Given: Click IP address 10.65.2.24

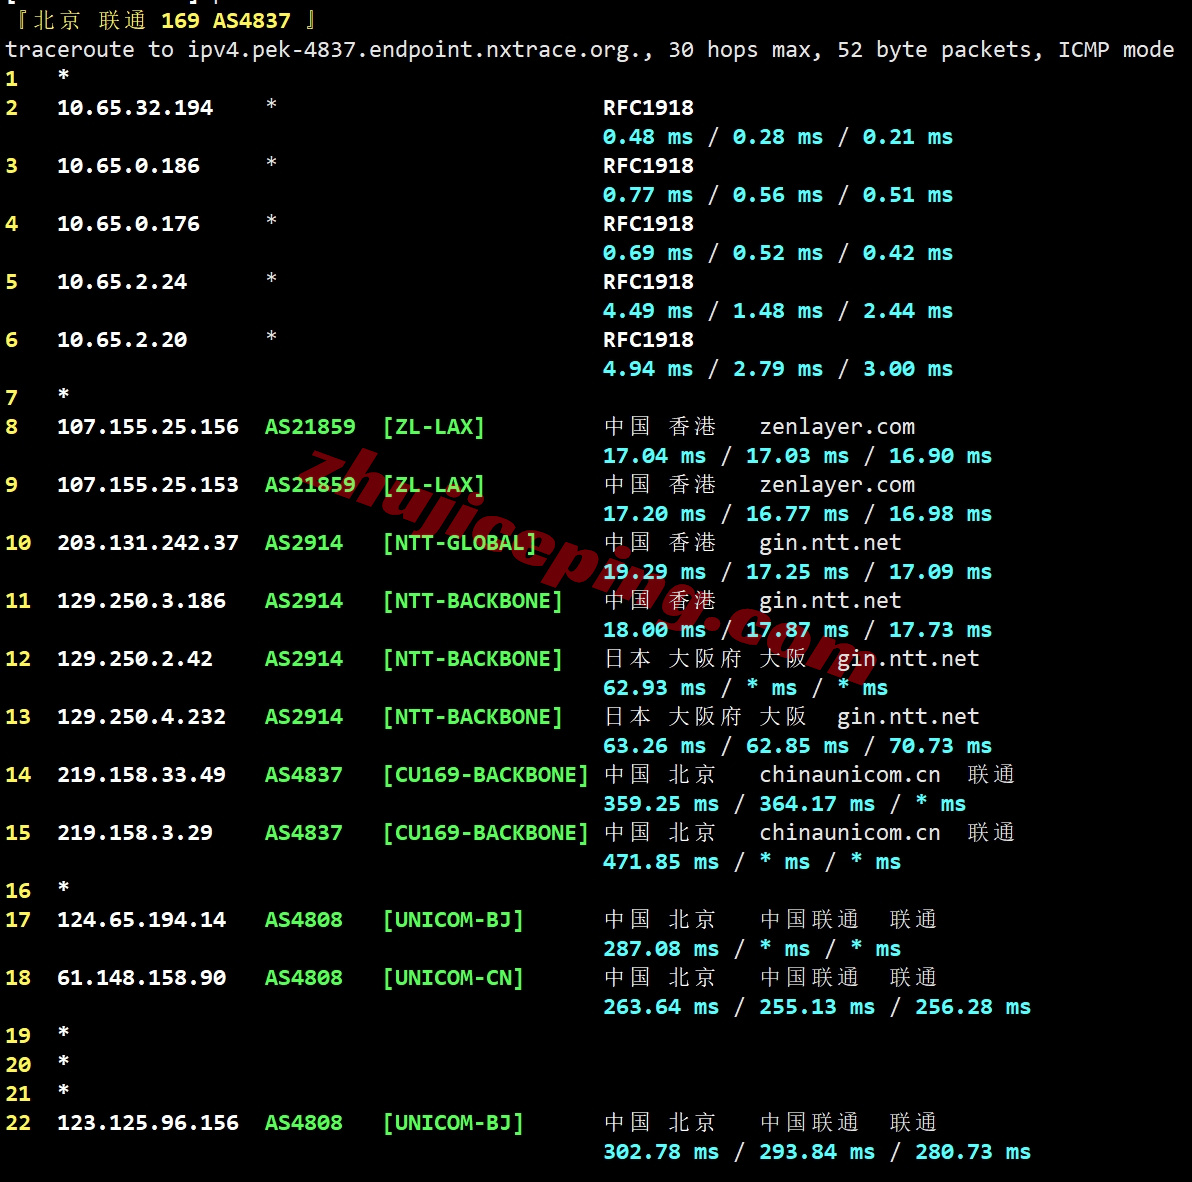Looking at the screenshot, I should pos(122,282).
